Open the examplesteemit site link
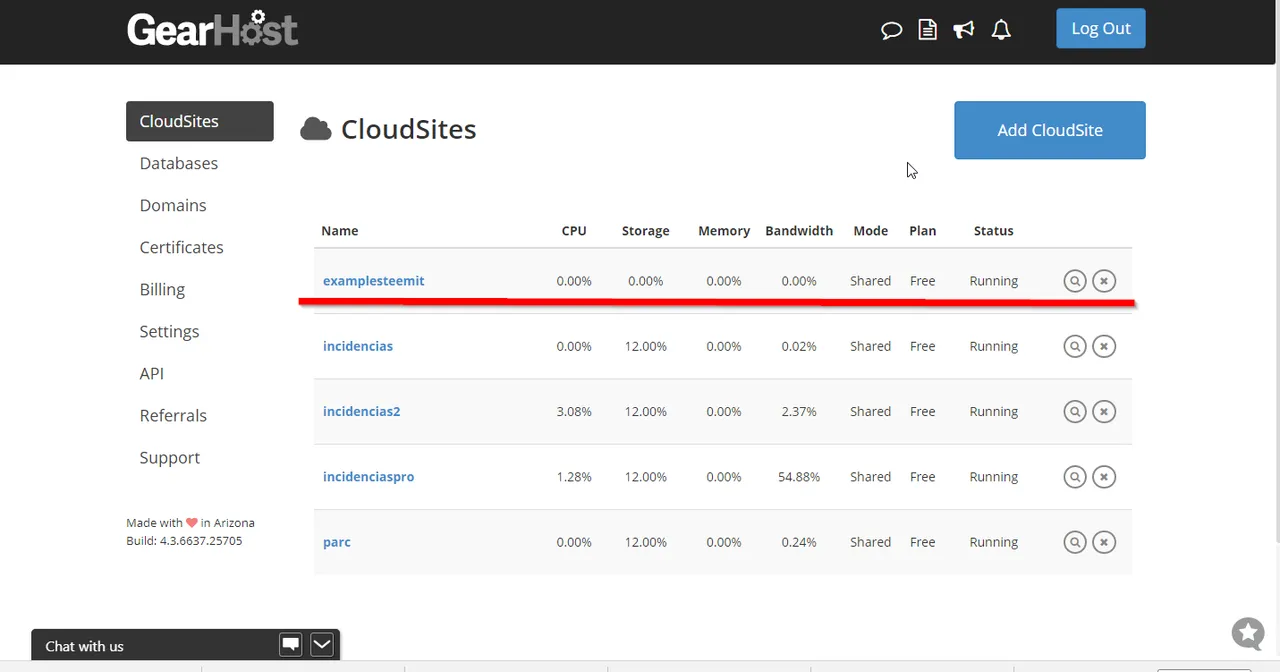The width and height of the screenshot is (1280, 672). pyautogui.click(x=373, y=281)
